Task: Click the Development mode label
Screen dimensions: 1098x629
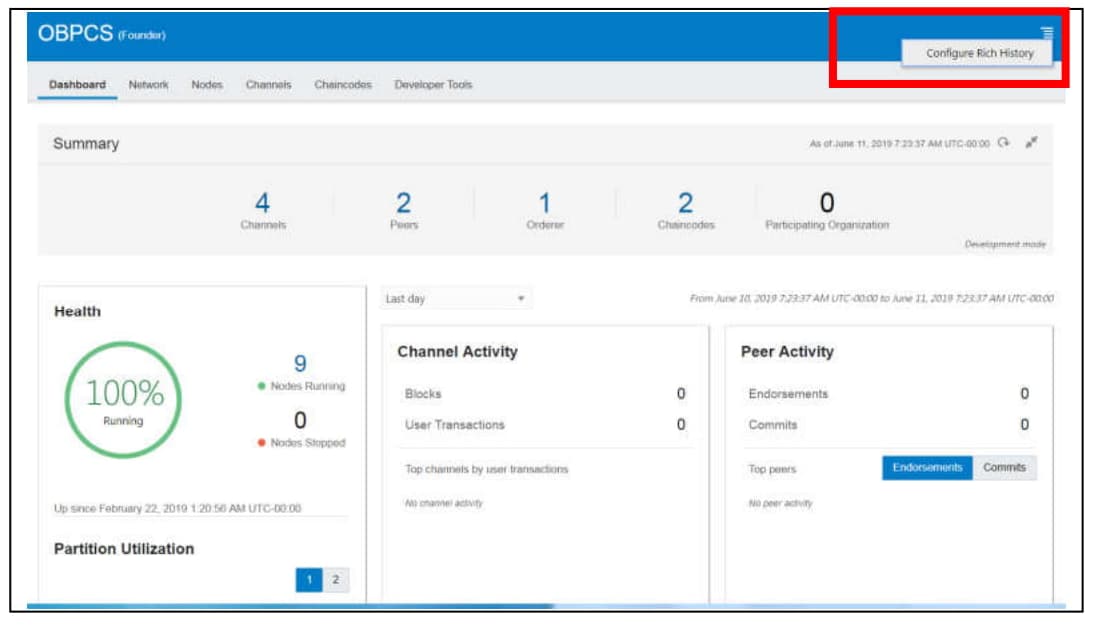Action: coord(1005,244)
